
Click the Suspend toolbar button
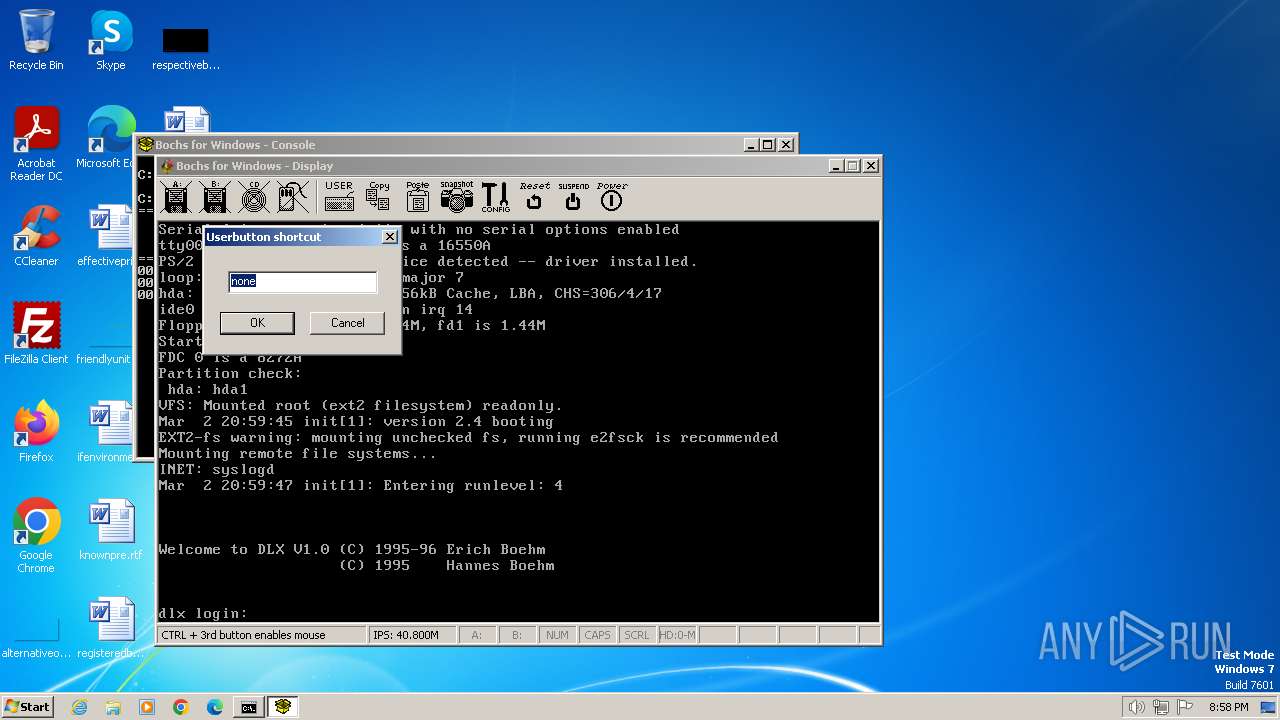coord(573,197)
